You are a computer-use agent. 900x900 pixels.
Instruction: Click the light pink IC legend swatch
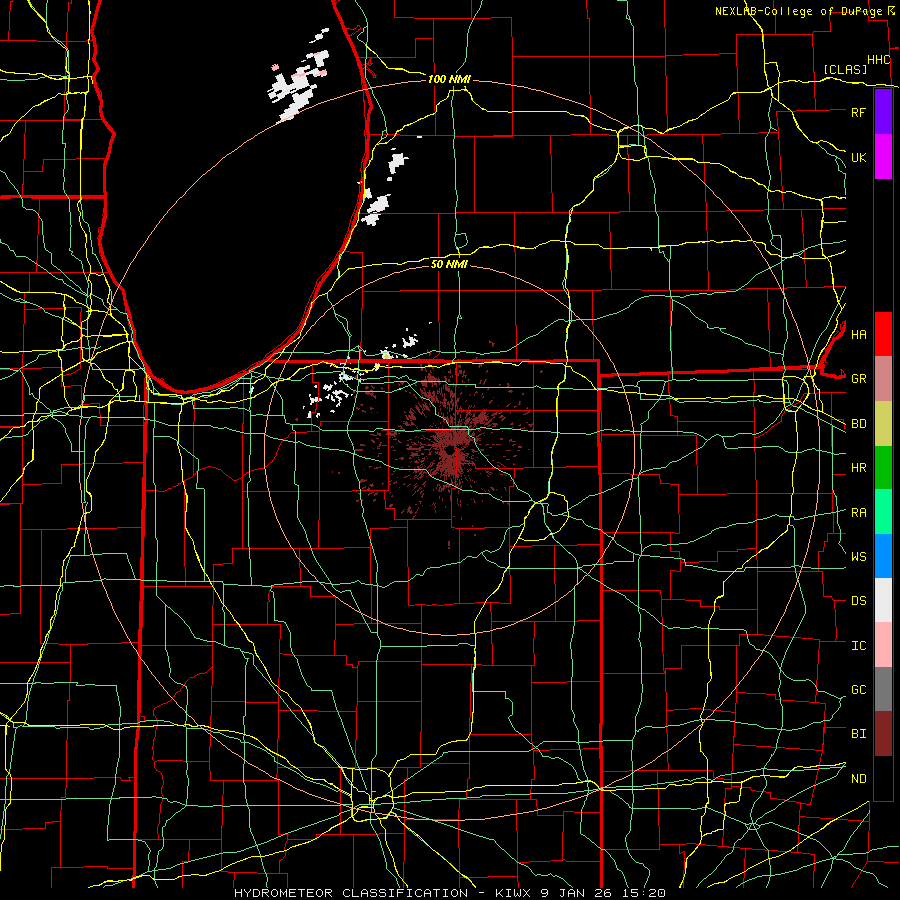coord(883,645)
